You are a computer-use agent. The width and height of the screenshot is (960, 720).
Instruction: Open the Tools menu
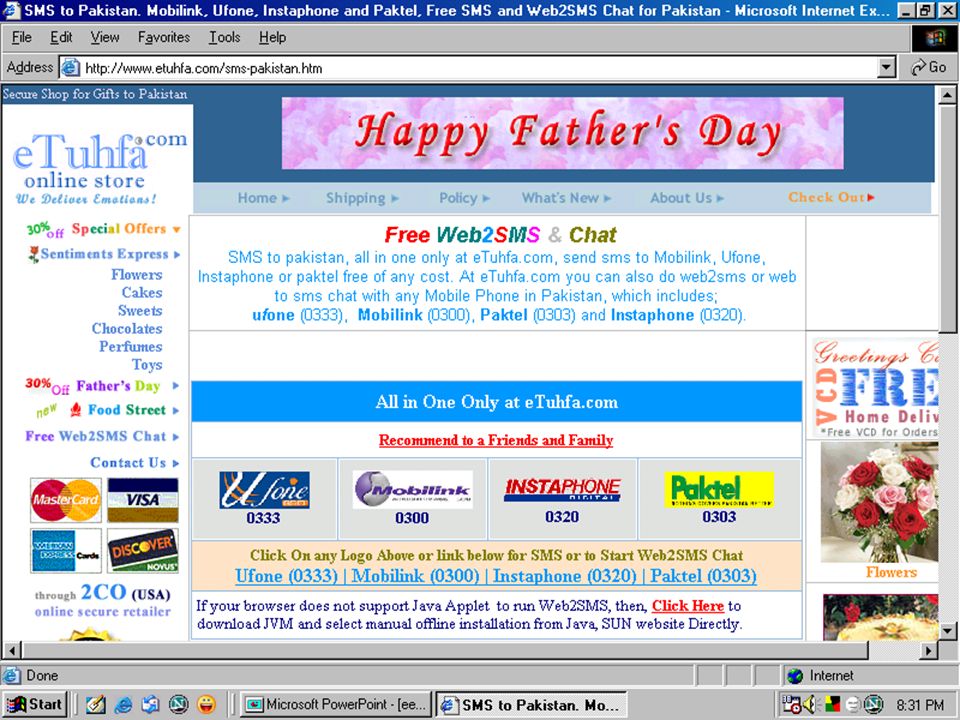224,37
